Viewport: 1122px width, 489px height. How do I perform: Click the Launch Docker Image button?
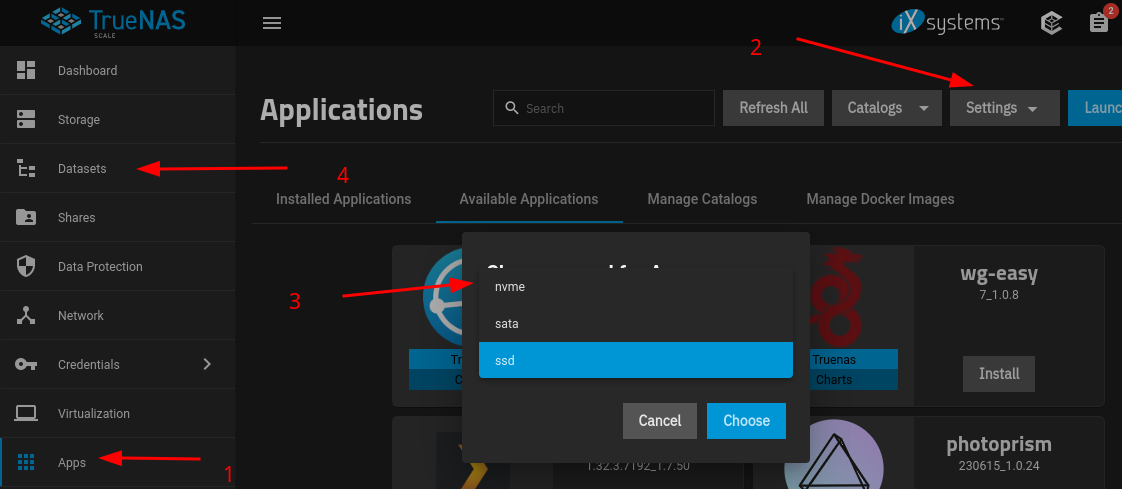pos(1095,108)
